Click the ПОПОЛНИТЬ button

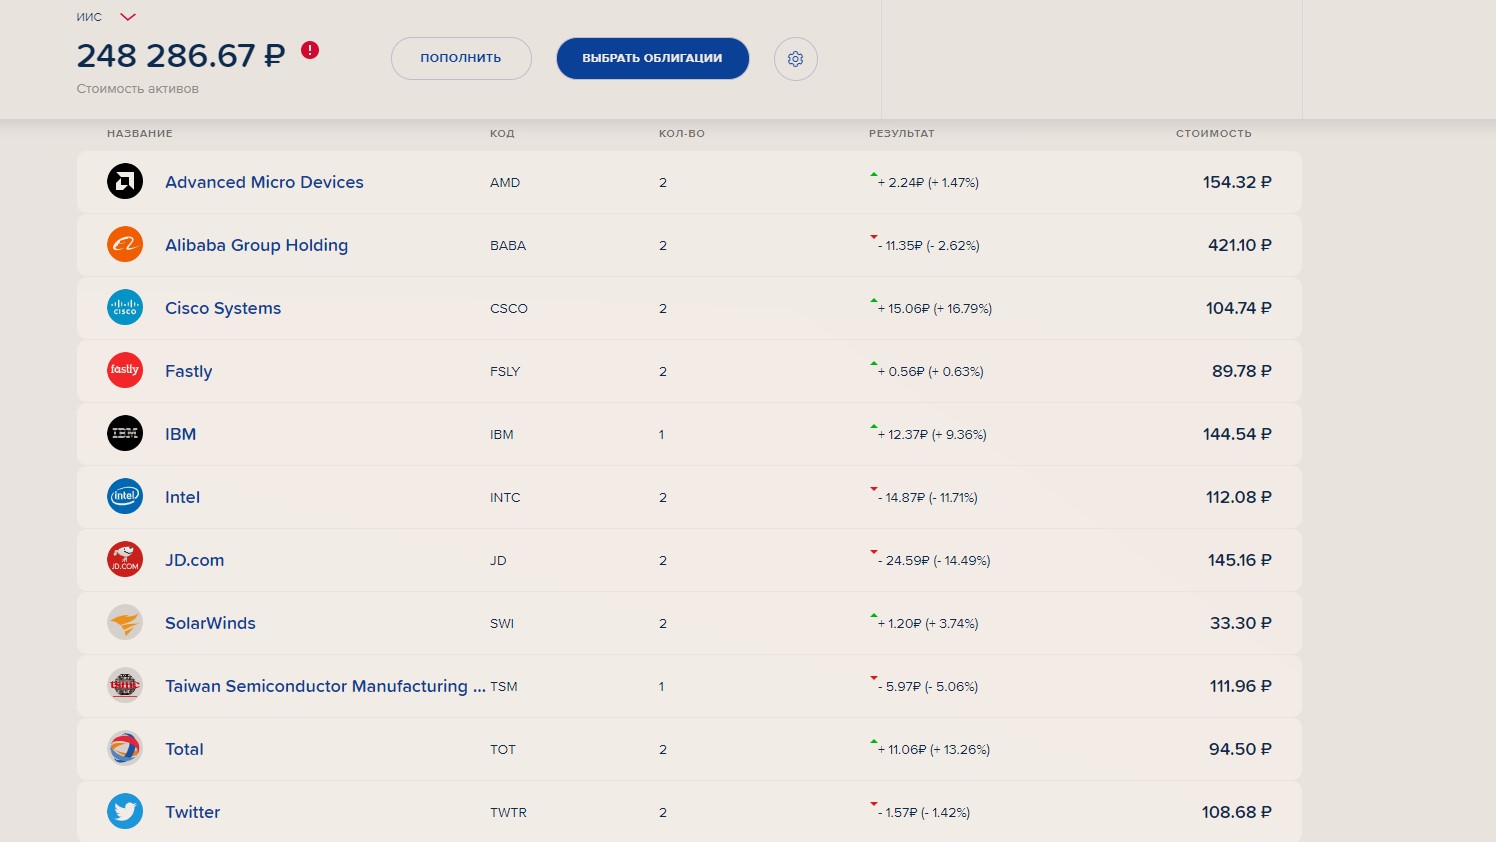(461, 58)
